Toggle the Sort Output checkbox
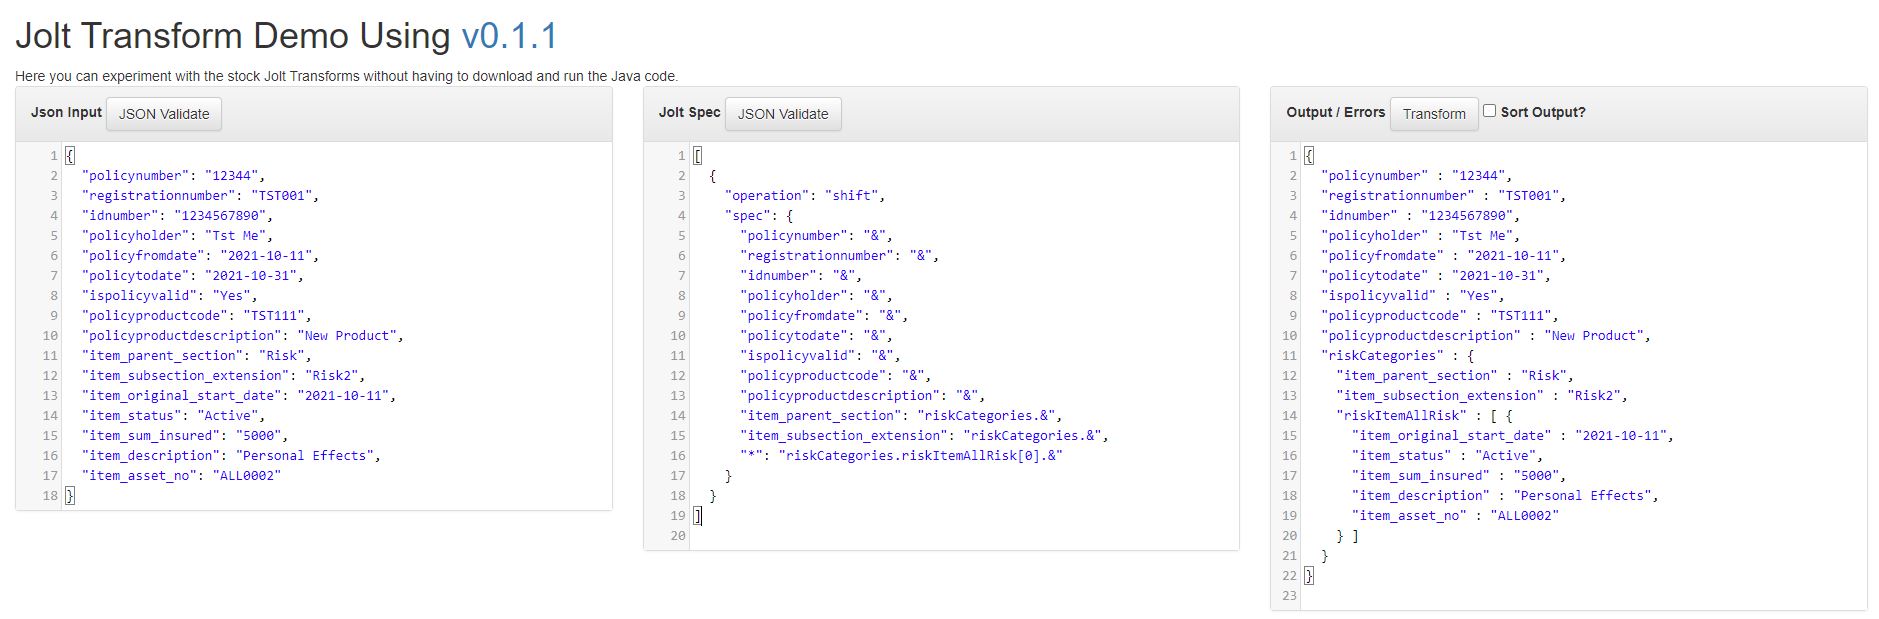1879x619 pixels. coord(1489,111)
